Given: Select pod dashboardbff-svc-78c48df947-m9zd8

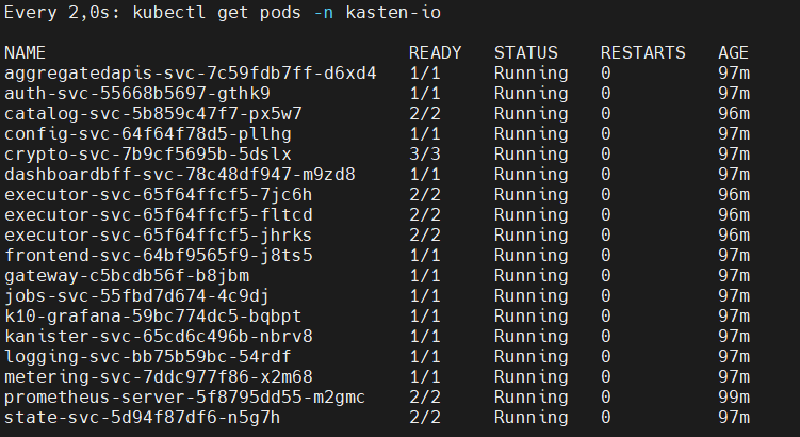Looking at the screenshot, I should click(x=180, y=174).
